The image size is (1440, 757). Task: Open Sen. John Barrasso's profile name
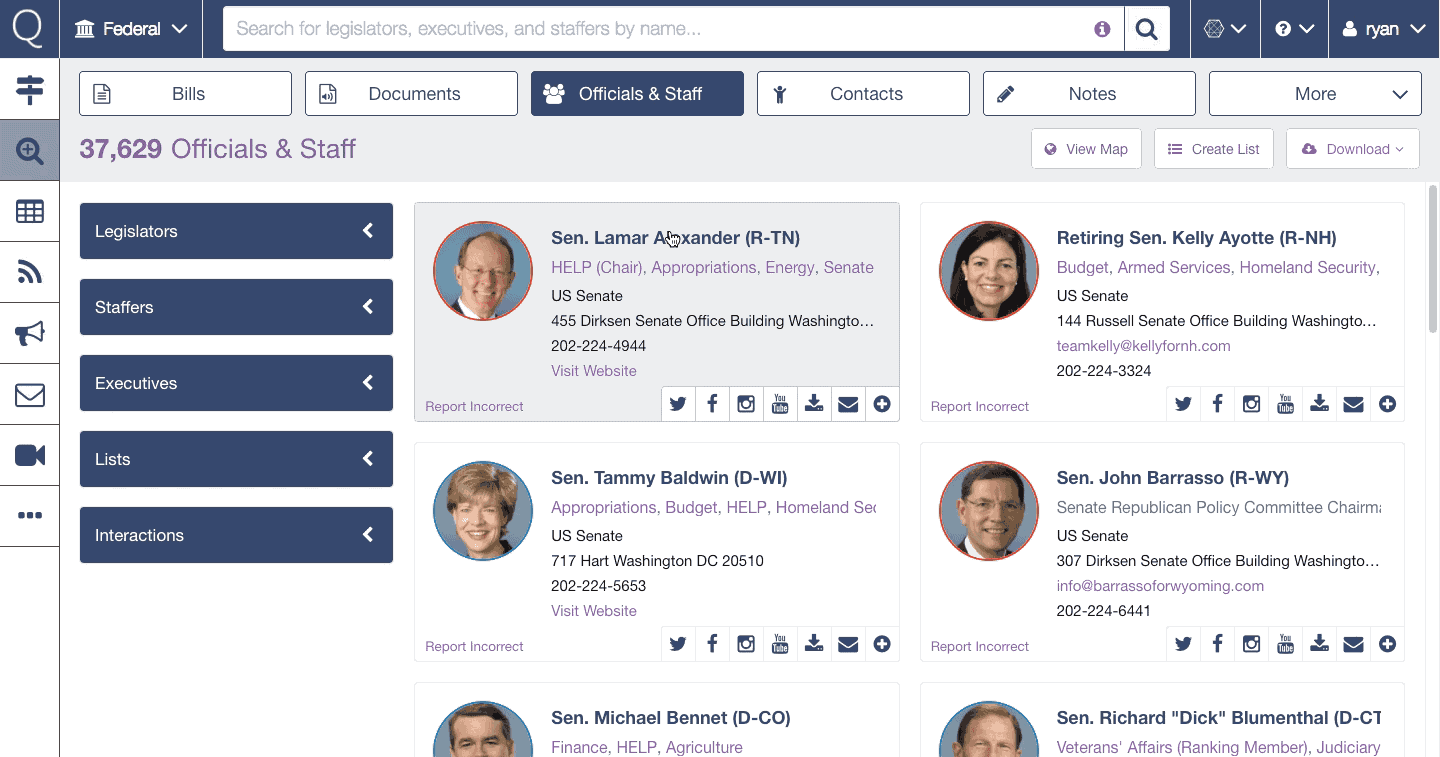[x=1172, y=478]
